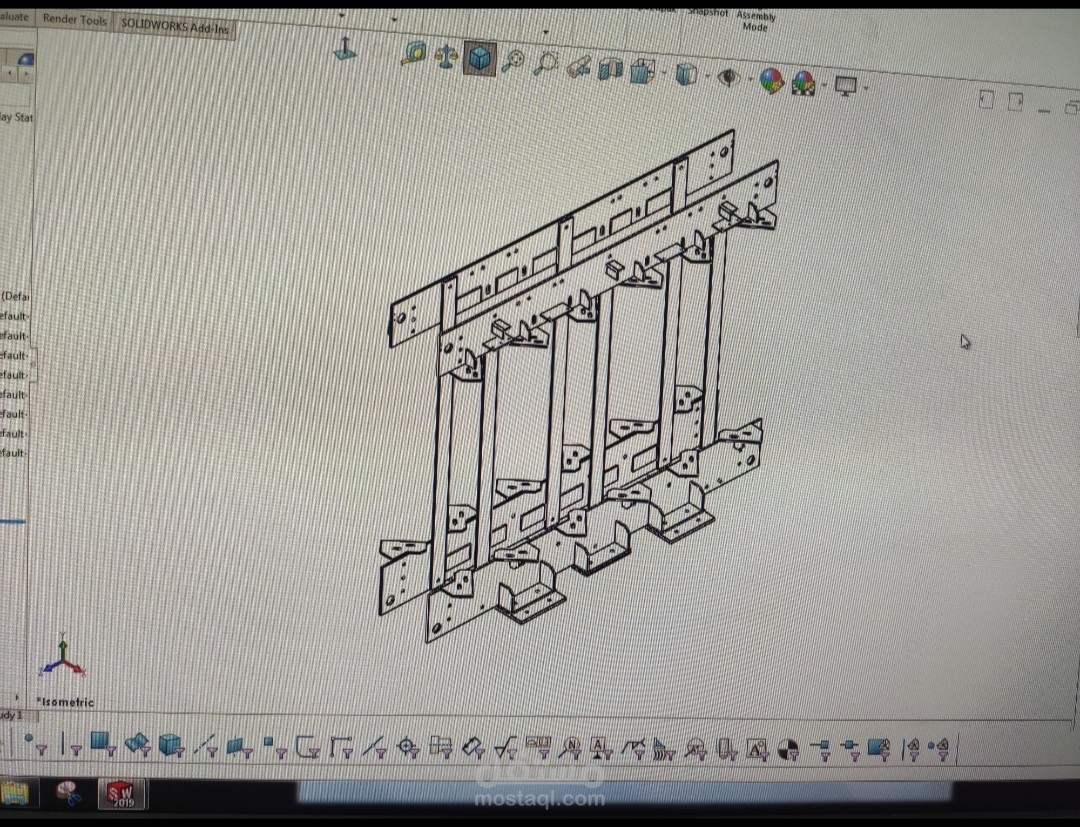The width and height of the screenshot is (1080, 827).
Task: Toggle the Filter Faces selection filter
Action: point(103,744)
